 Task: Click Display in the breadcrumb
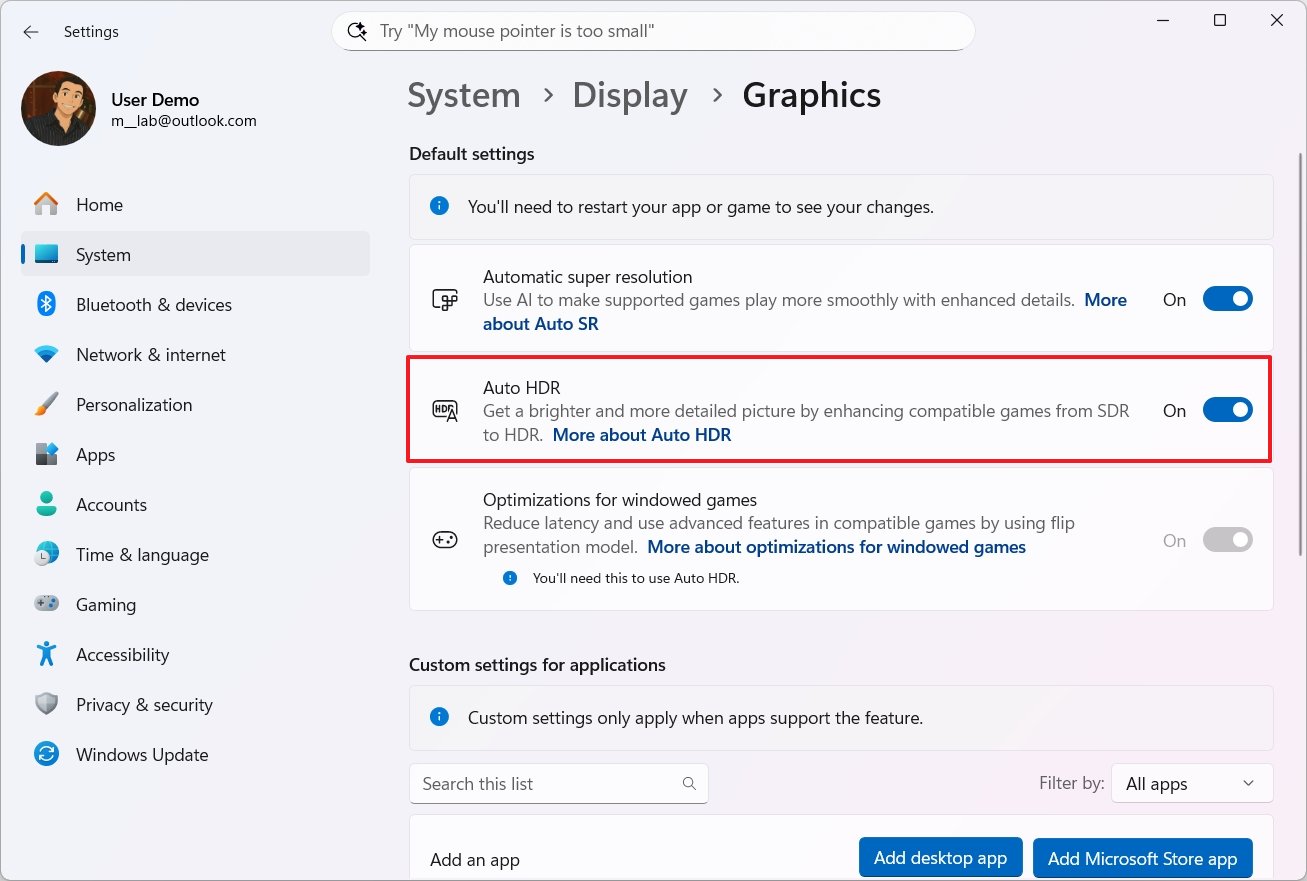pos(630,96)
